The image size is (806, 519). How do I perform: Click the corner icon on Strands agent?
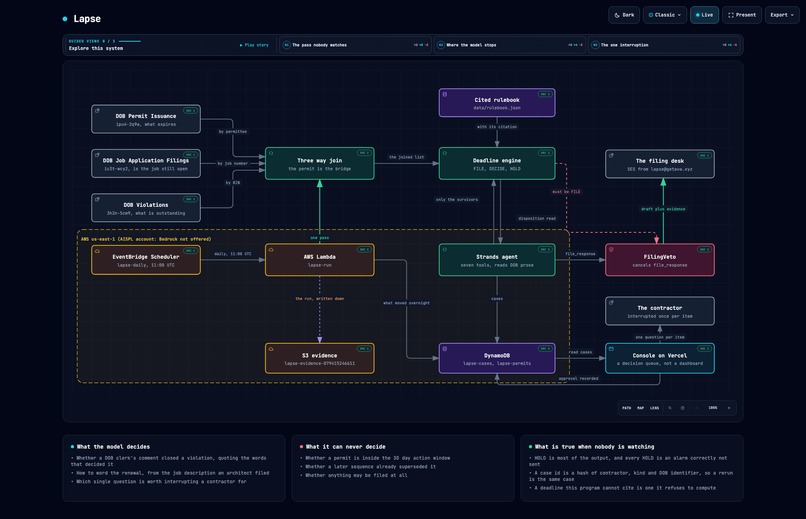click(x=445, y=250)
